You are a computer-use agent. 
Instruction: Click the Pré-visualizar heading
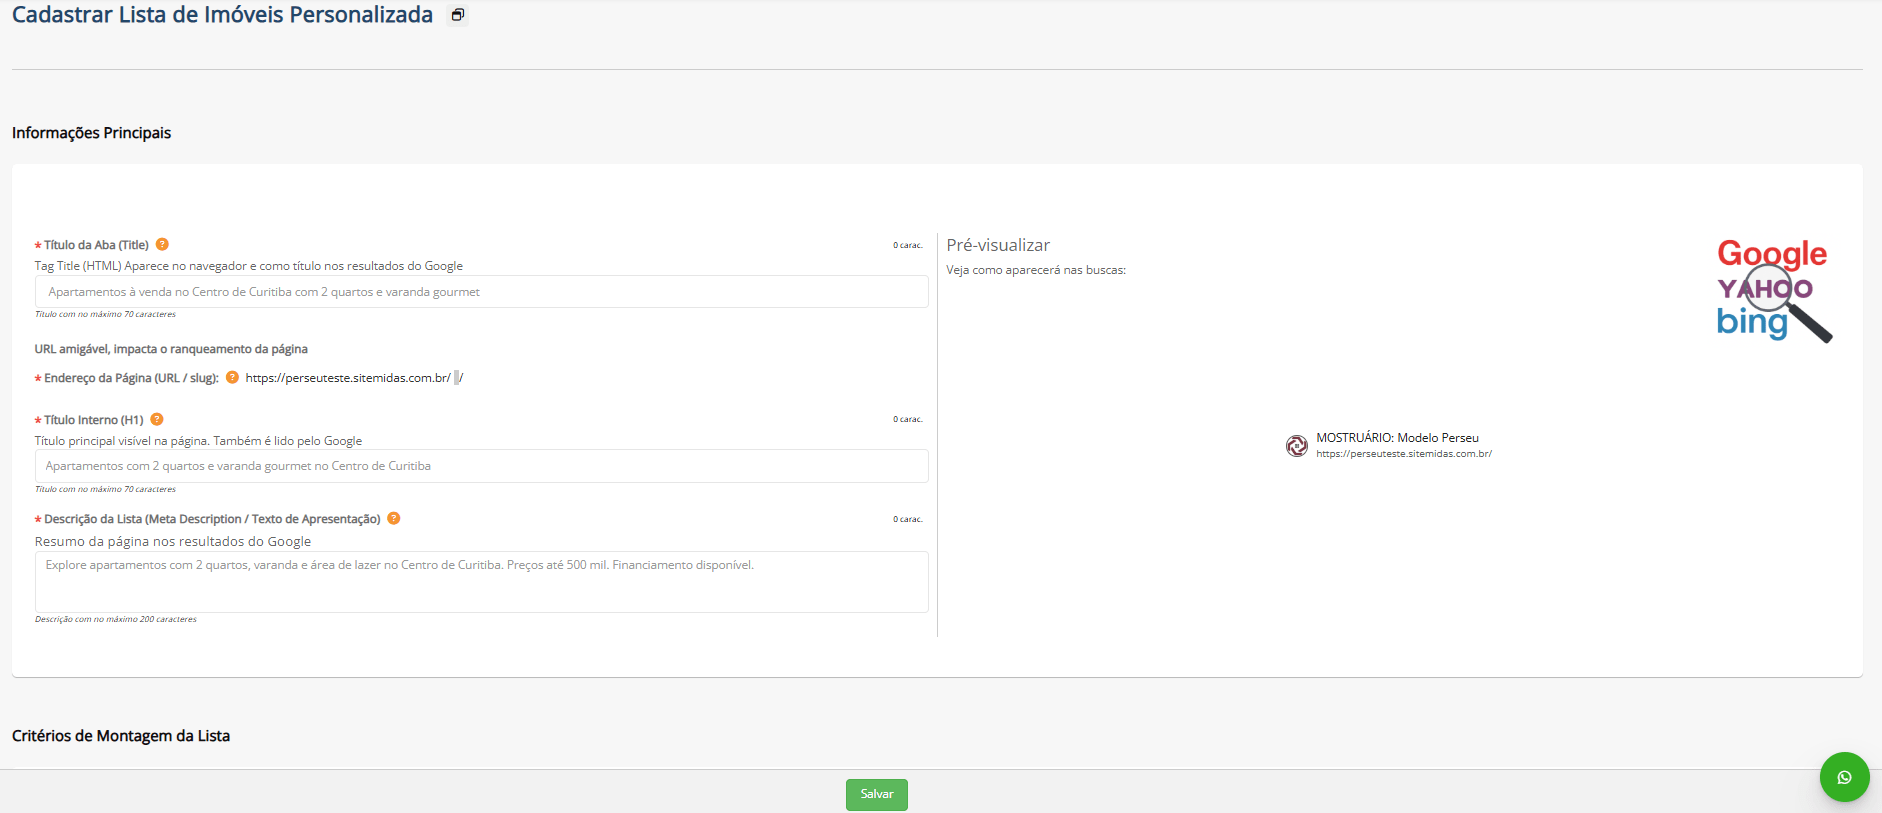[x=998, y=245]
